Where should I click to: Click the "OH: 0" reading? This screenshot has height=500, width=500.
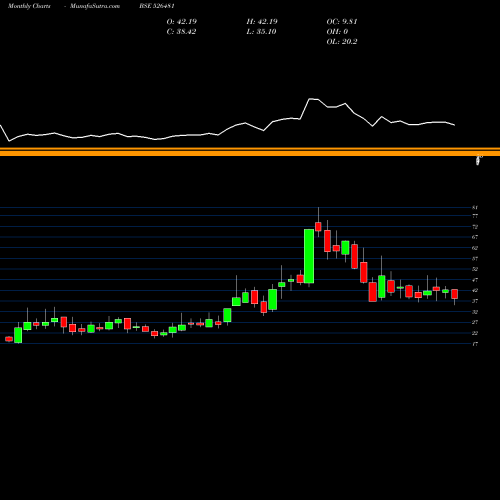coord(337,32)
